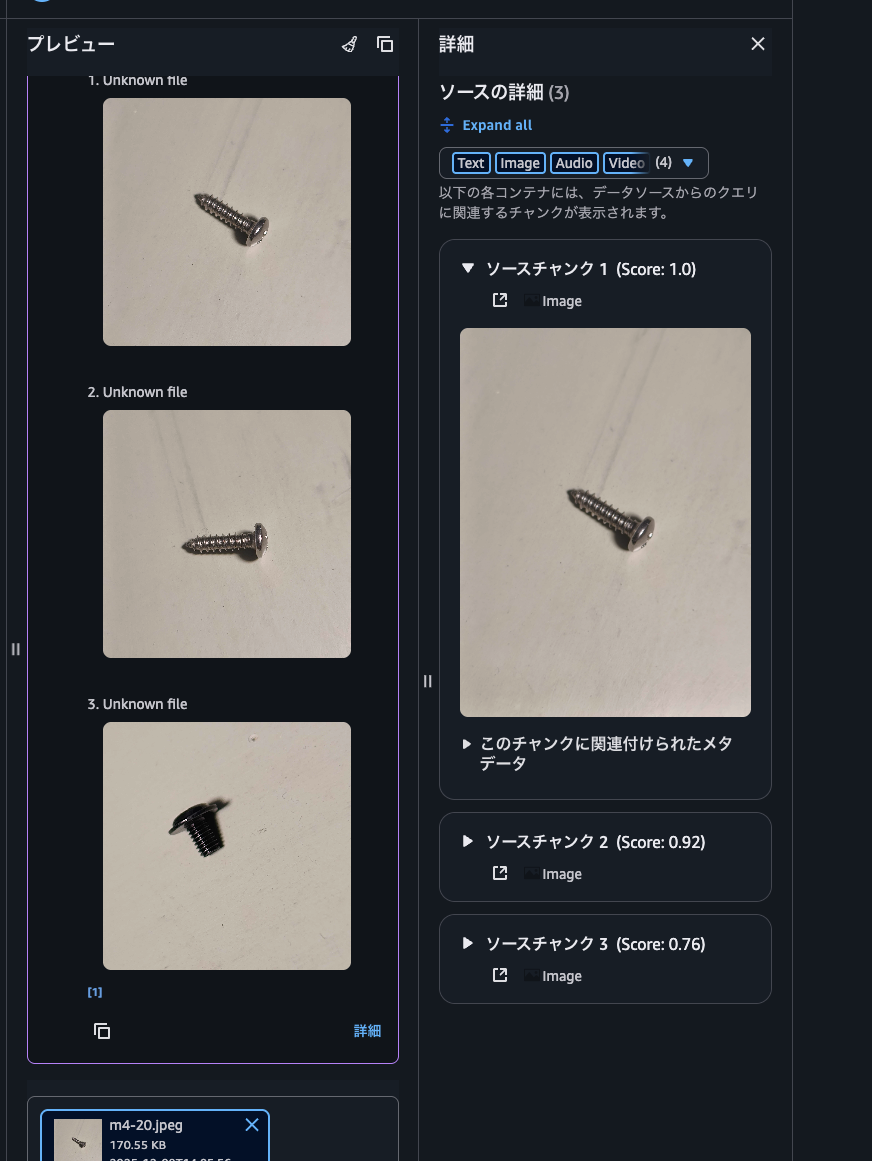This screenshot has height=1161, width=872.
Task: Click the 詳細 link below the citation
Action: coord(367,1031)
